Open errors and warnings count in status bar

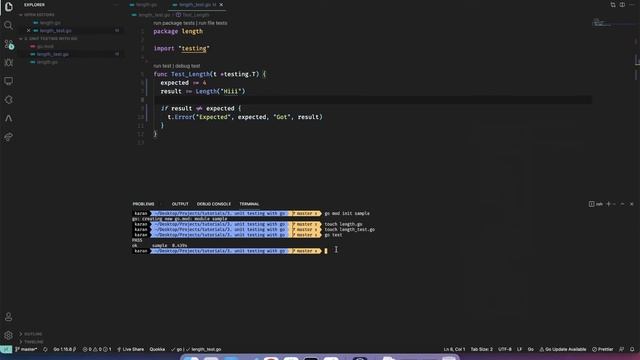(x=97, y=349)
